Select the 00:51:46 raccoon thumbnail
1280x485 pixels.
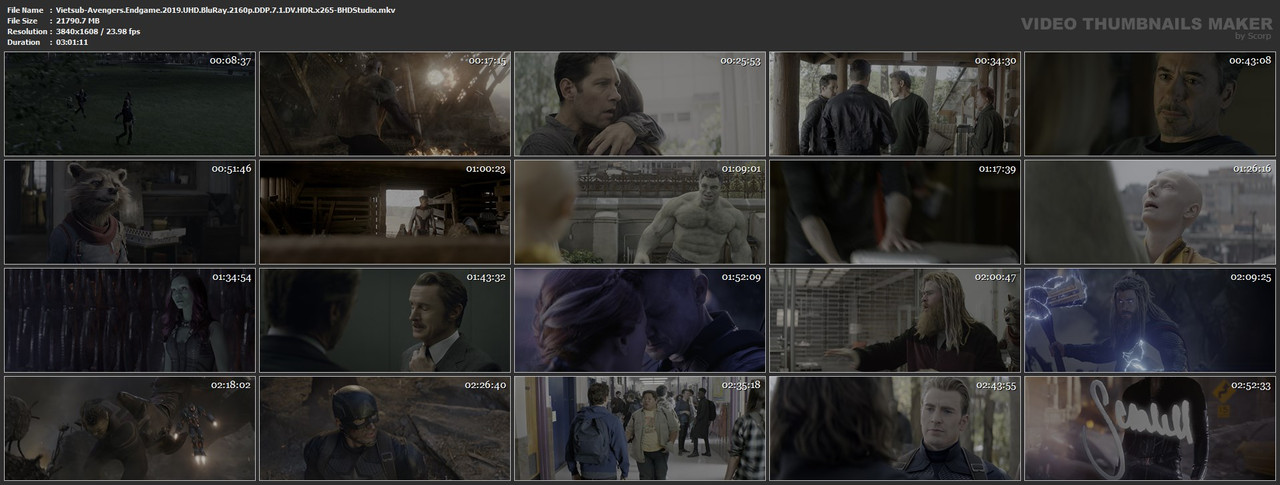click(x=129, y=211)
